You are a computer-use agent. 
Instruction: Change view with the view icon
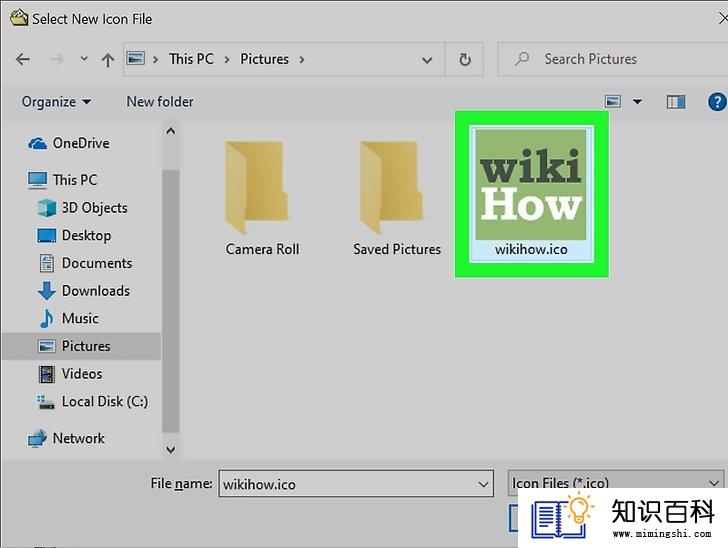click(x=613, y=101)
